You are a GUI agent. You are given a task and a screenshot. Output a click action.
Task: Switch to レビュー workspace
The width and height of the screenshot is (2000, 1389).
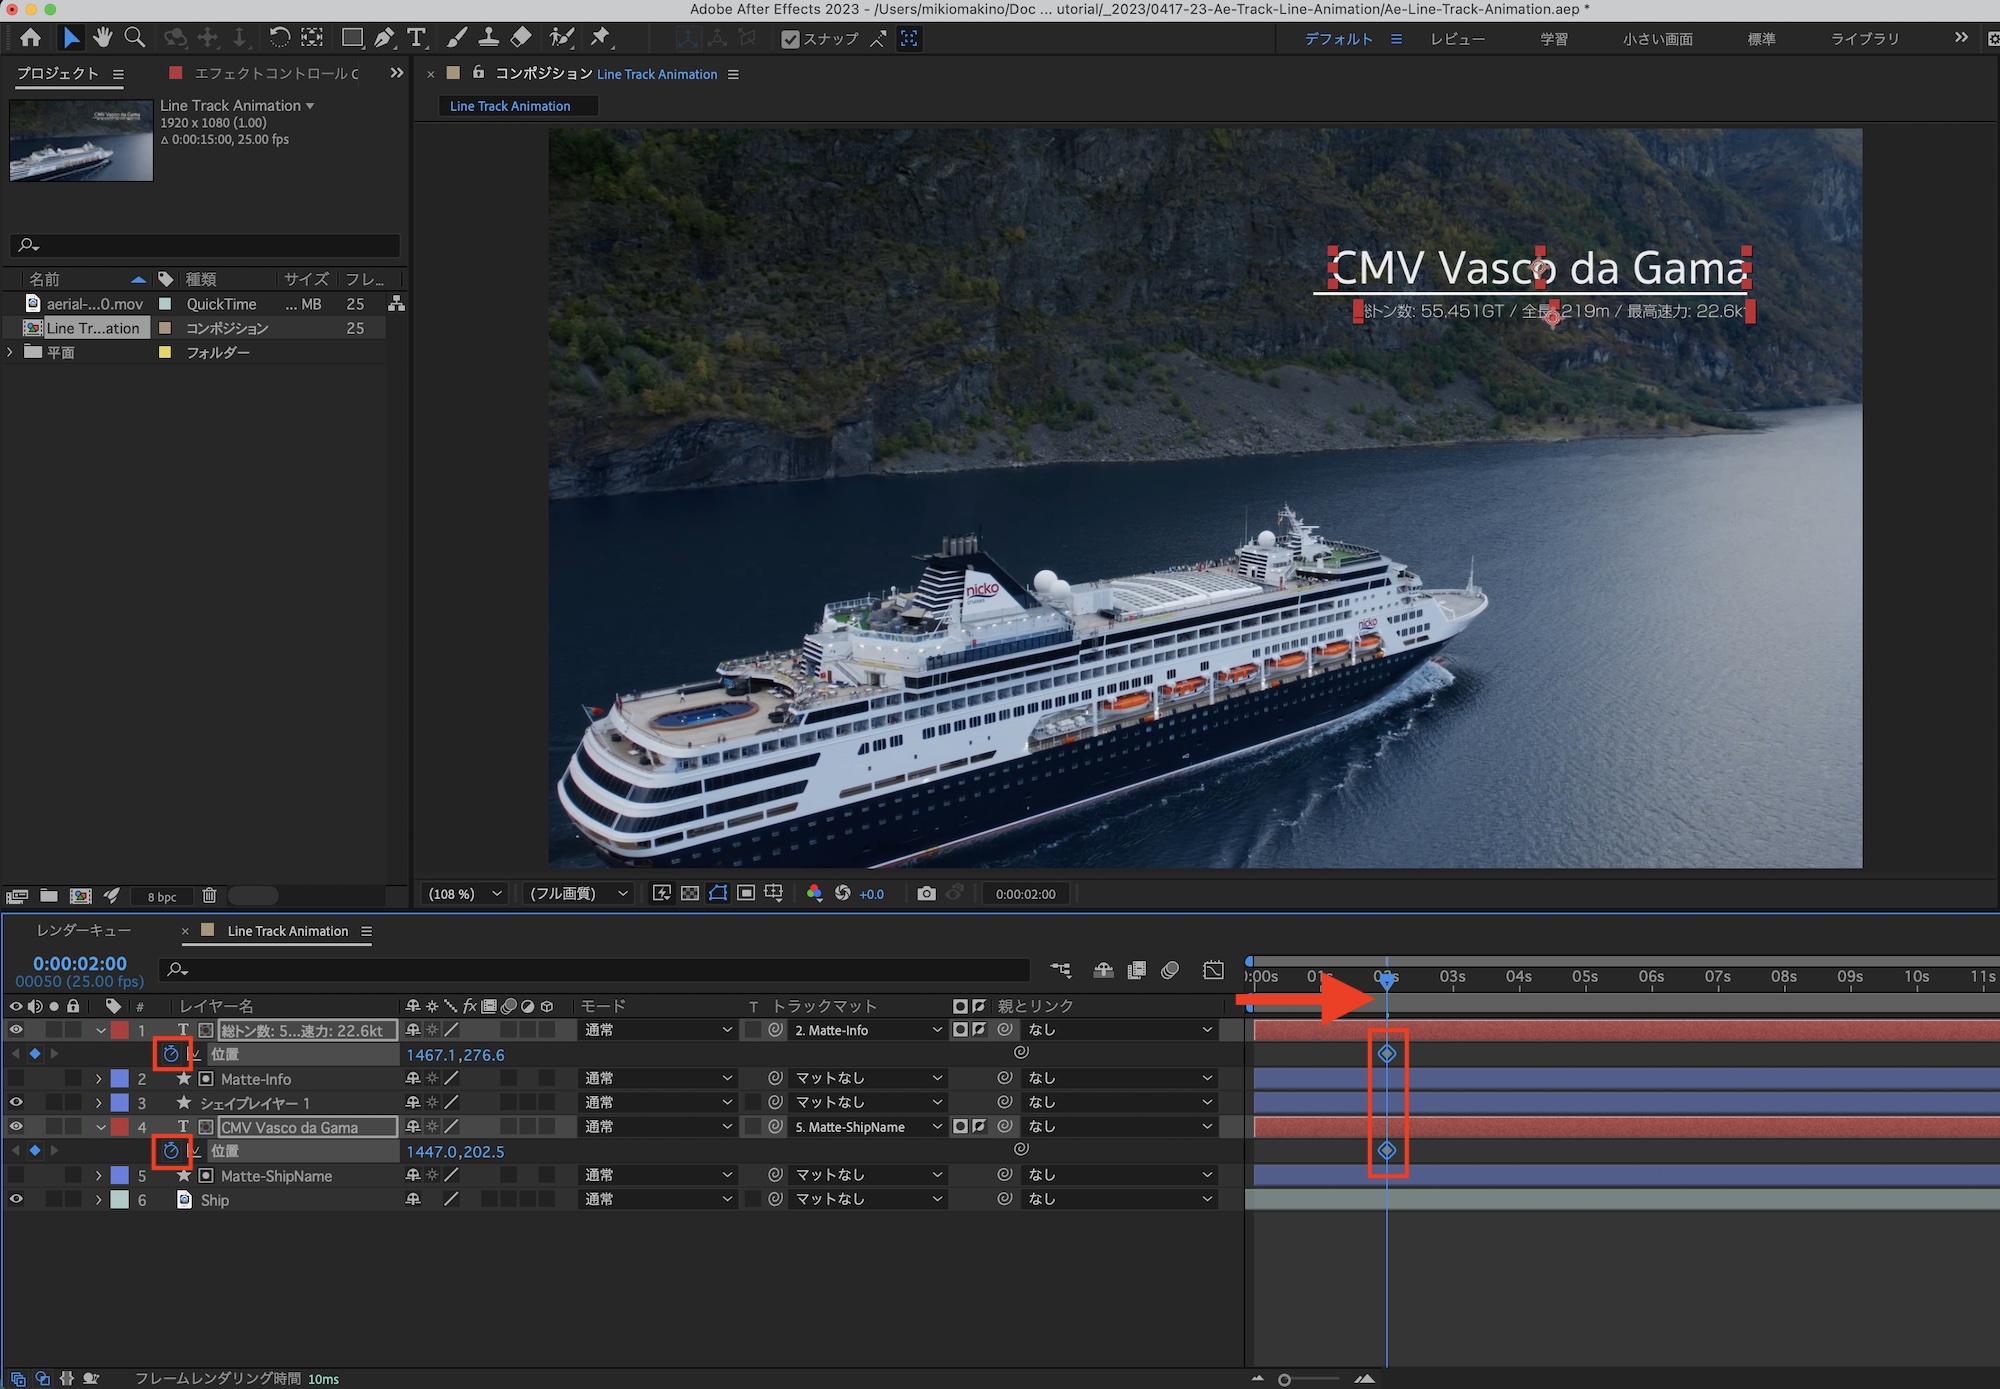click(1457, 39)
